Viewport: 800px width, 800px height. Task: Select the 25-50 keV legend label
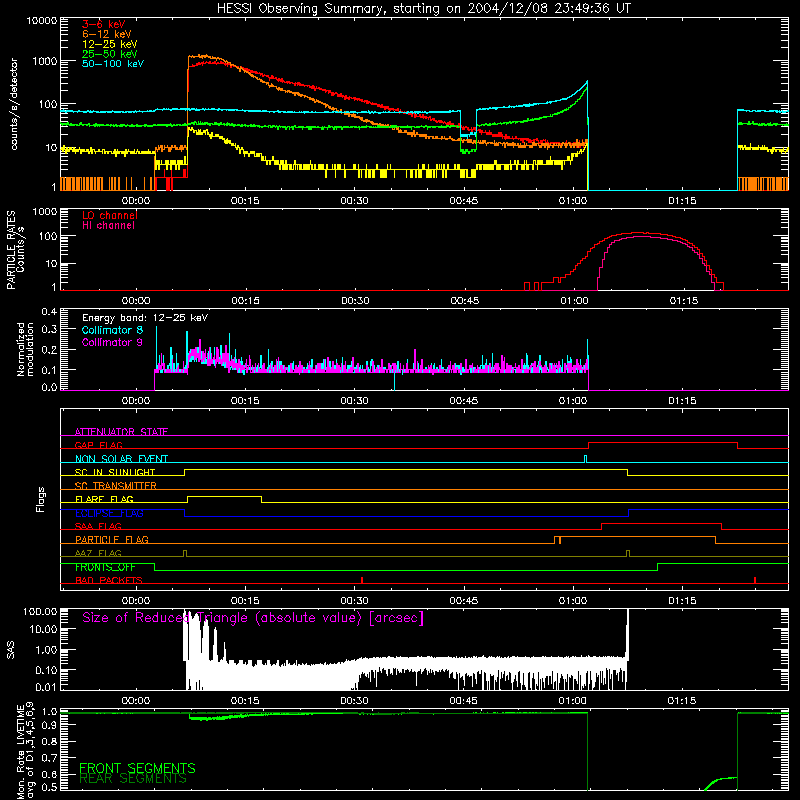pyautogui.click(x=110, y=54)
